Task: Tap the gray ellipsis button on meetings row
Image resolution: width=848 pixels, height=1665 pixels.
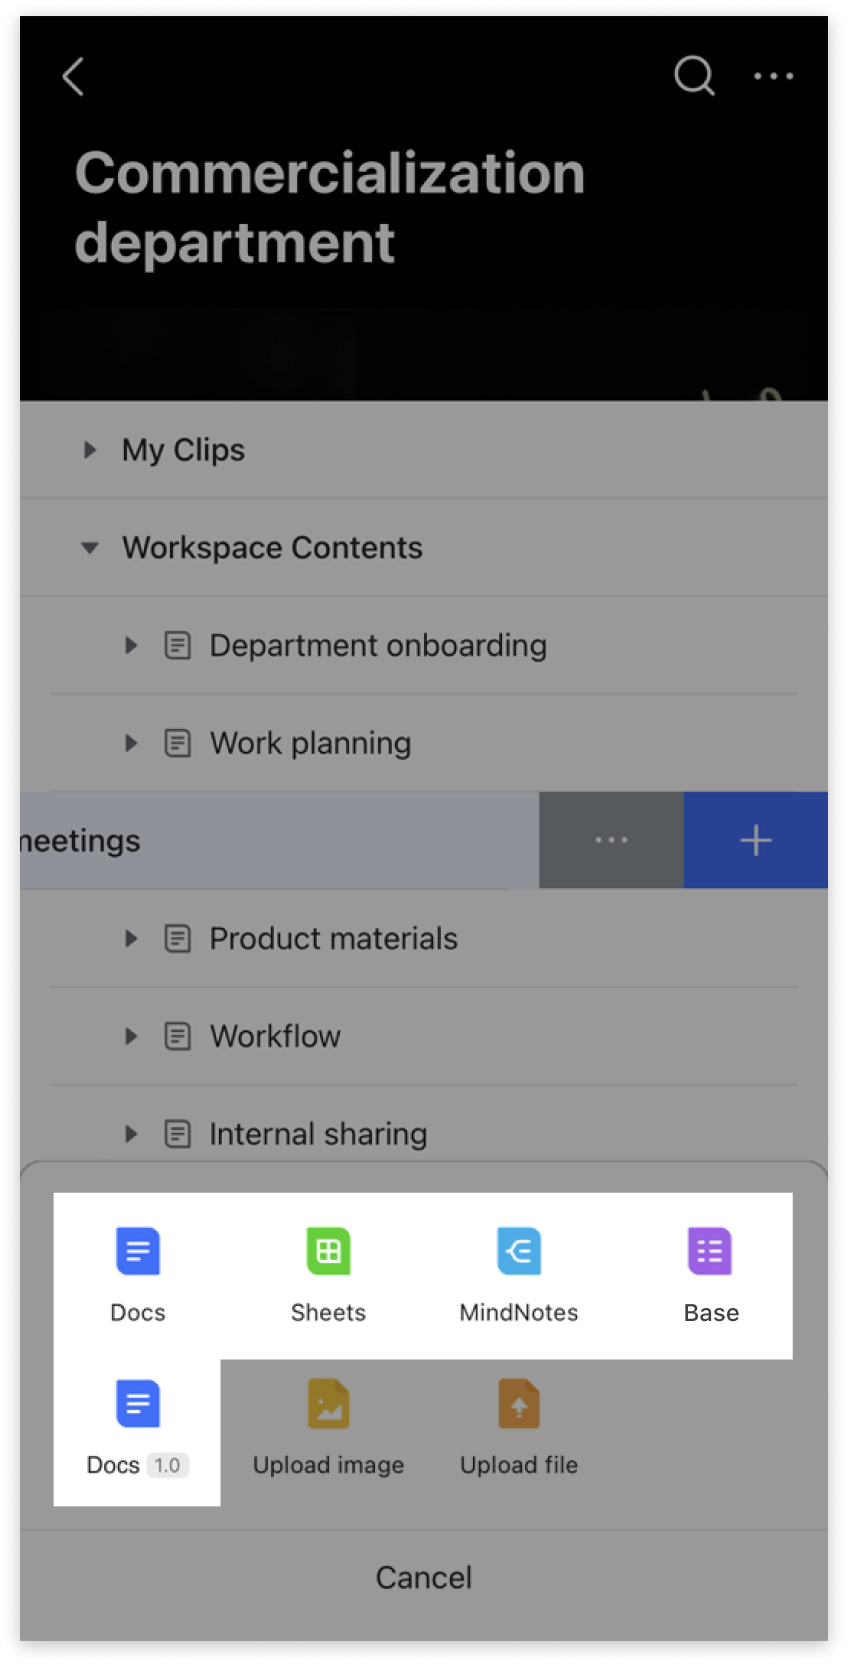Action: pos(611,841)
